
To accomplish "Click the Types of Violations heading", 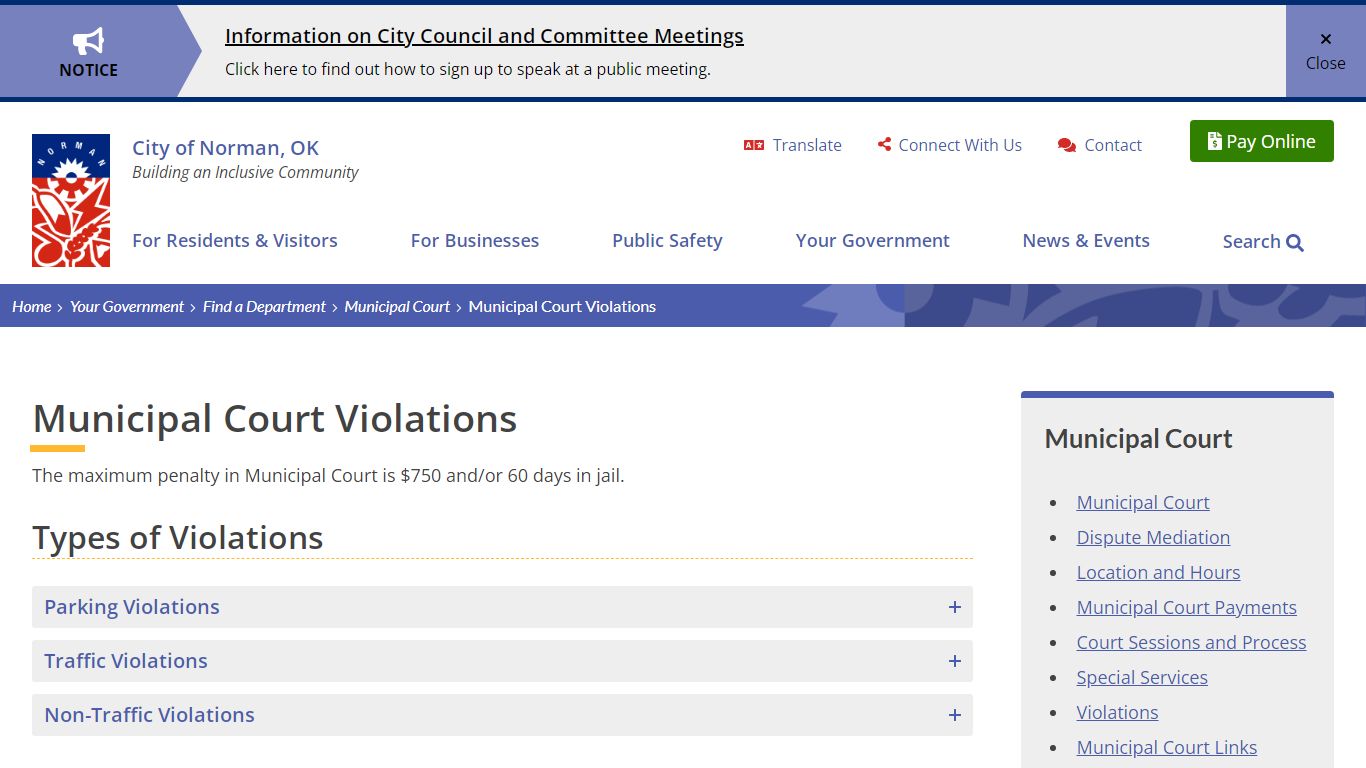I will (x=177, y=538).
